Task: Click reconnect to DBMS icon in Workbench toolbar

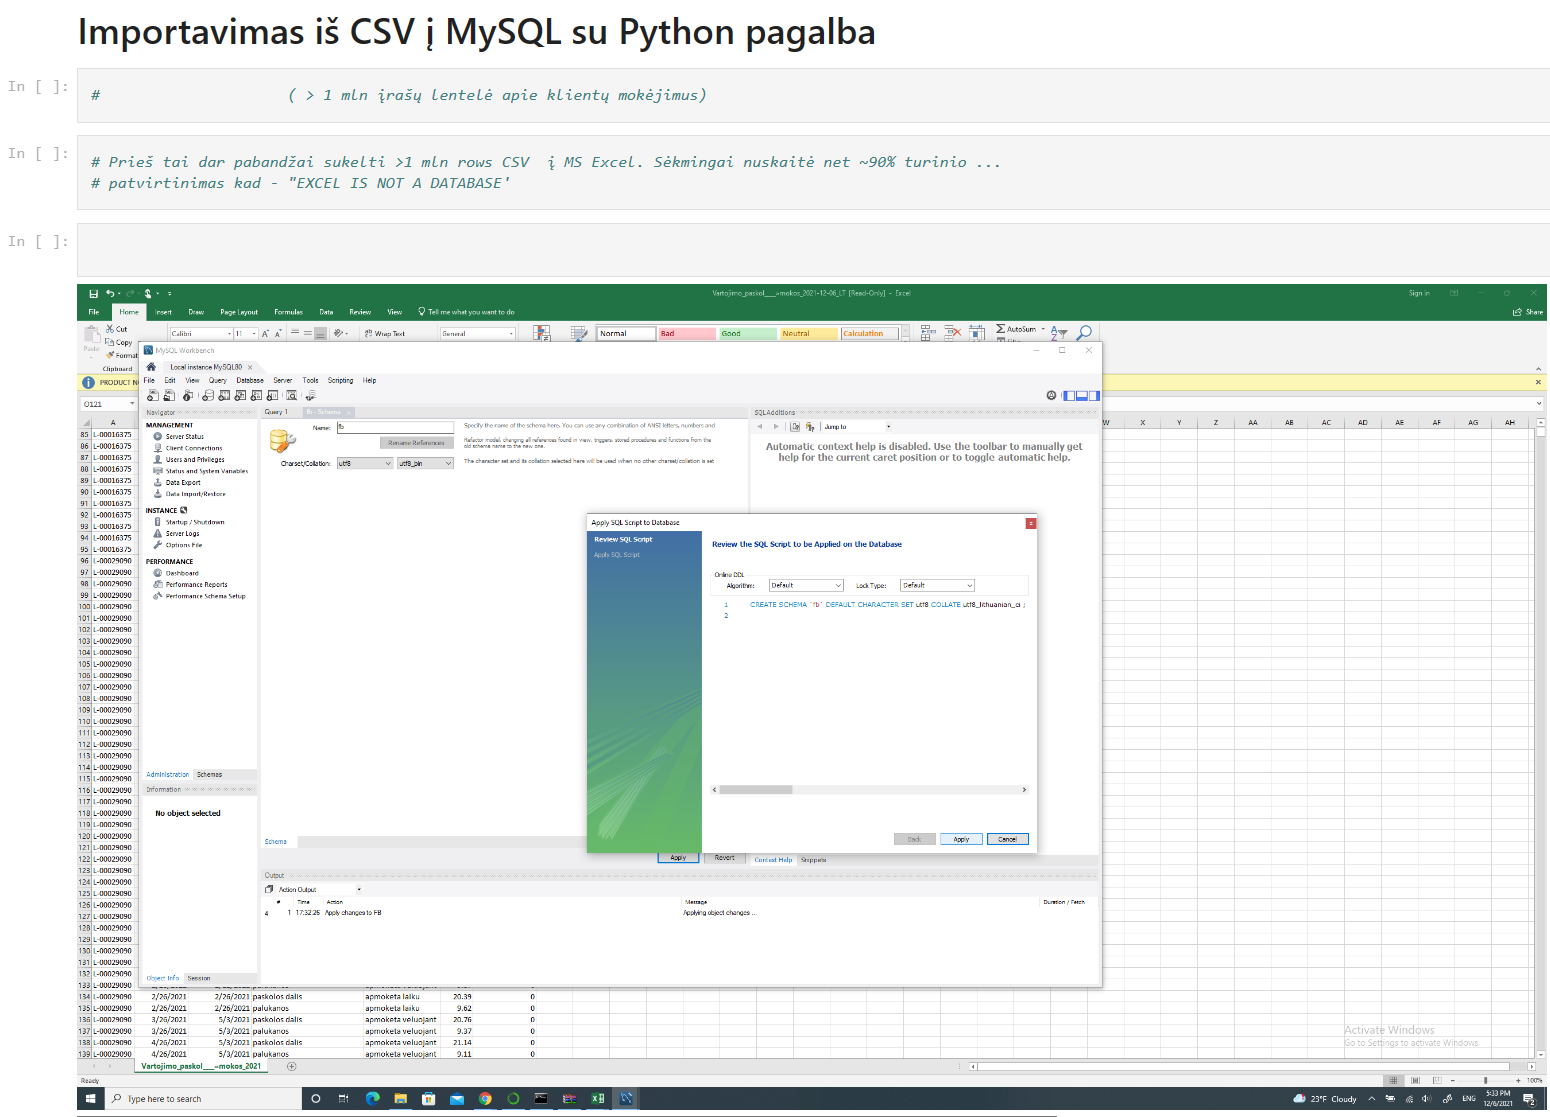Action: tap(310, 396)
